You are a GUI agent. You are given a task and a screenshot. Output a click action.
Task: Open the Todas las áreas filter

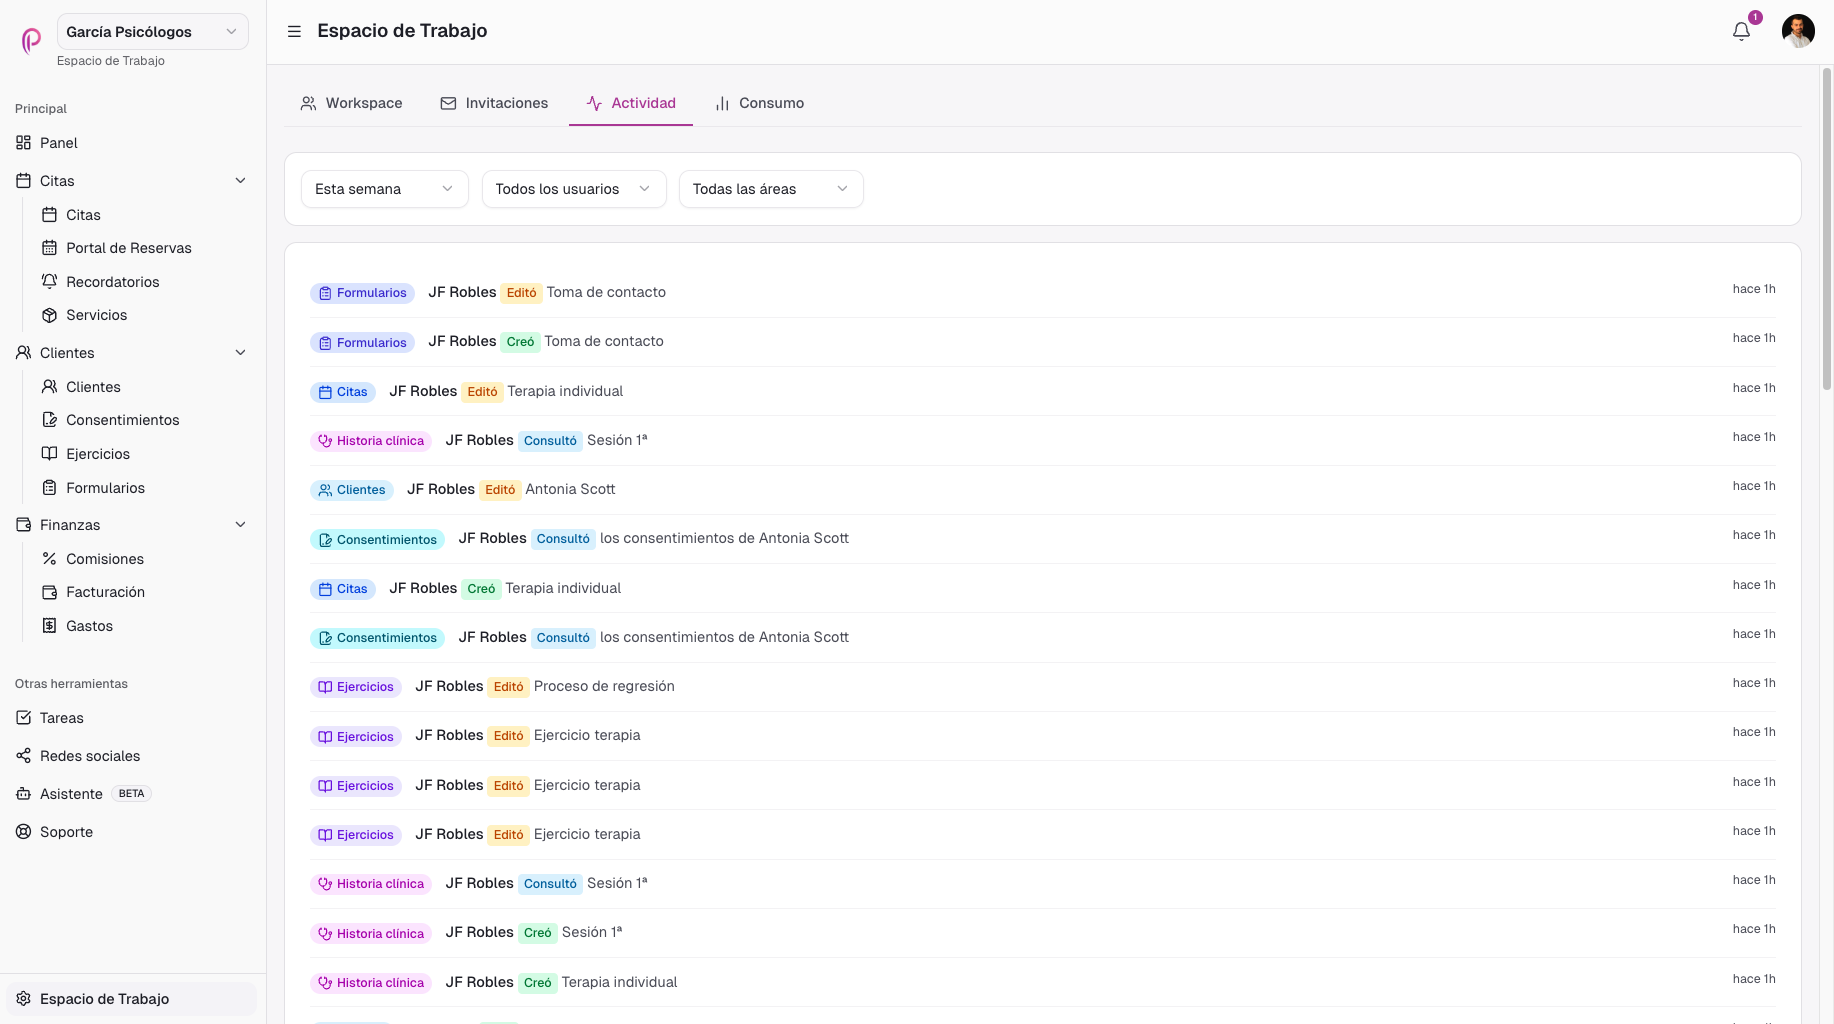point(771,189)
